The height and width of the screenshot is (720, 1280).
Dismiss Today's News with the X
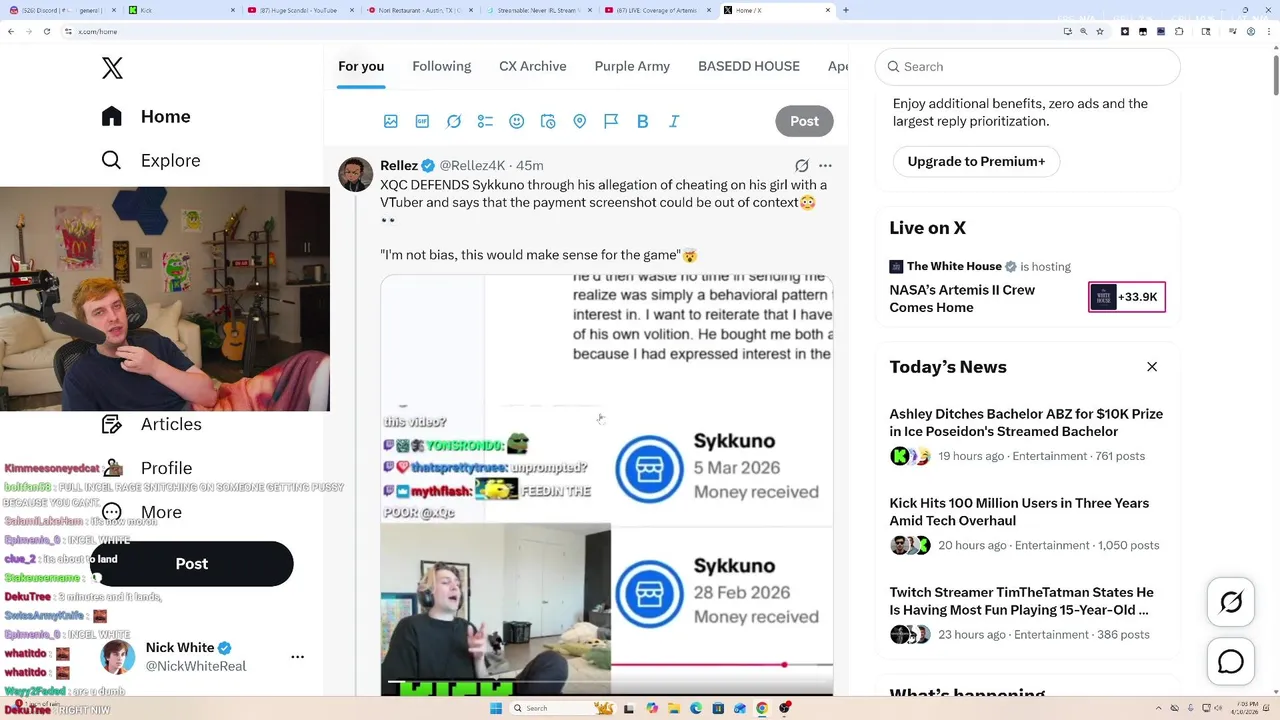1152,367
